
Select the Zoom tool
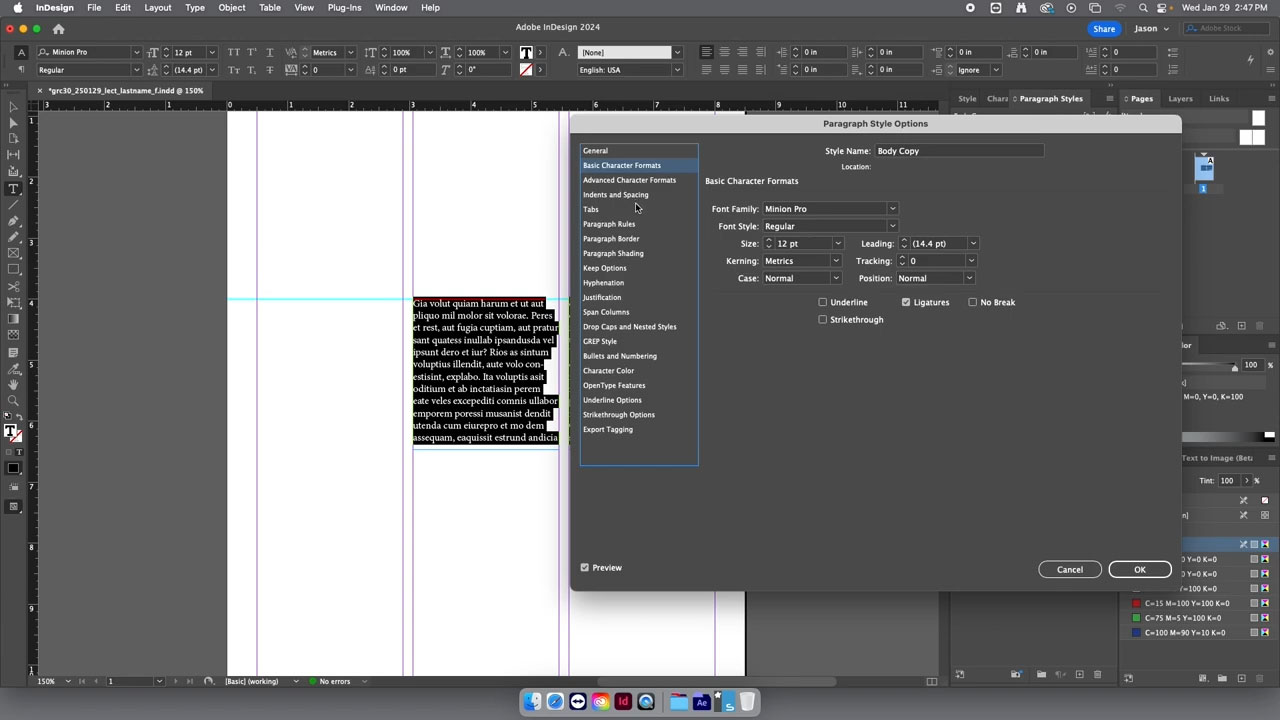[13, 400]
